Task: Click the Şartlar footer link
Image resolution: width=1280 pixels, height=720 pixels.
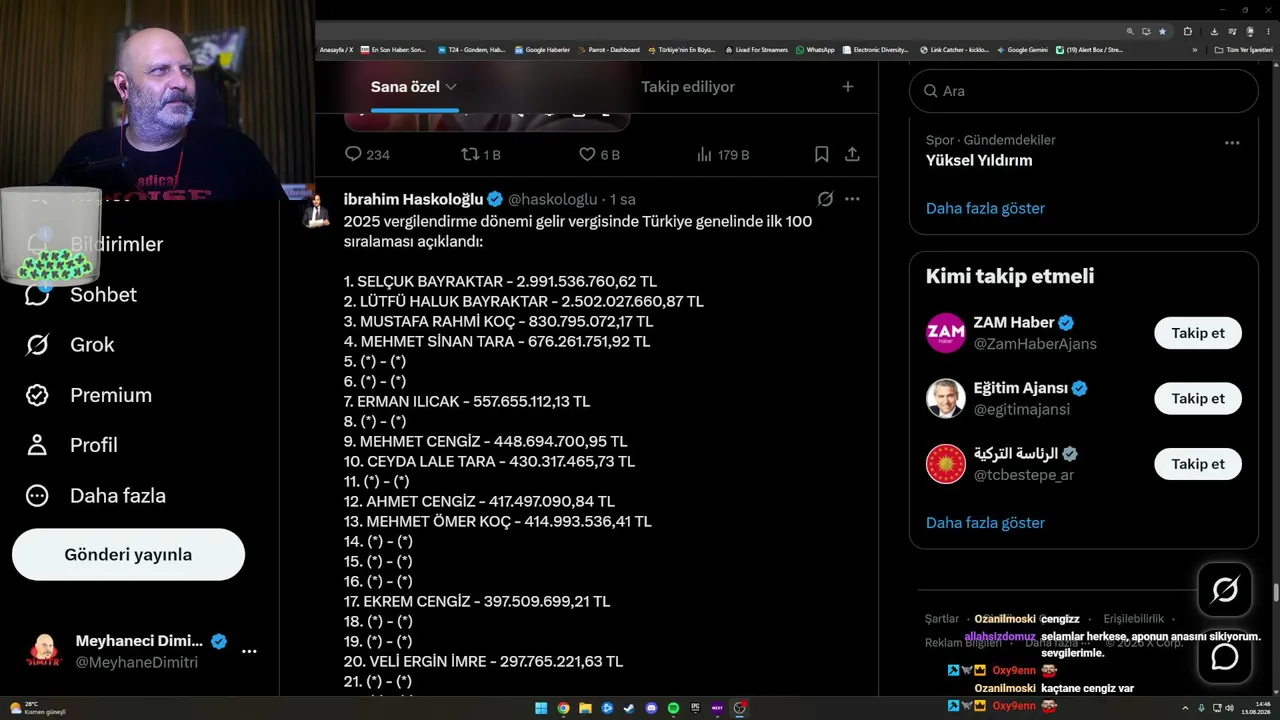Action: pos(942,619)
